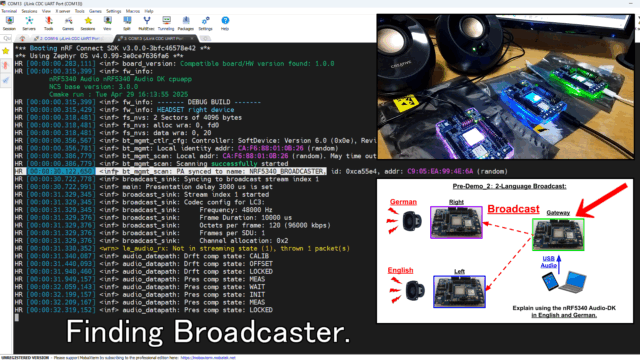Click the Servers toolbar icon
640x360 pixels.
pyautogui.click(x=29, y=23)
